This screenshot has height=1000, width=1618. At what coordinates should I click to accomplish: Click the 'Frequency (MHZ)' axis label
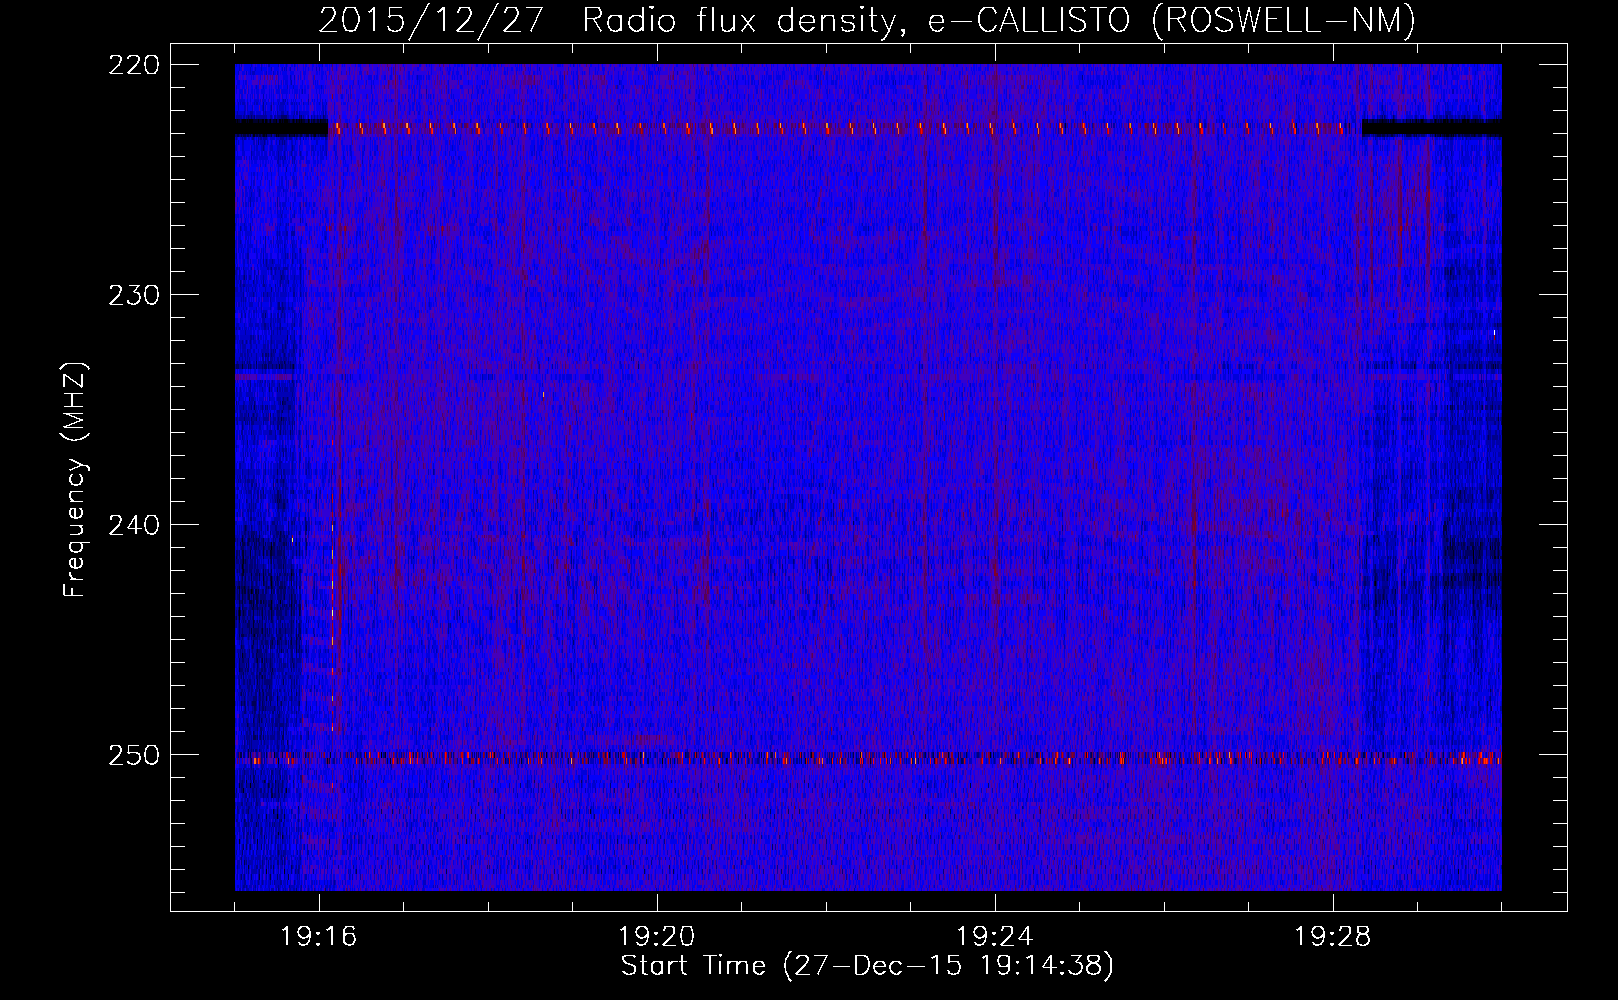tap(75, 479)
